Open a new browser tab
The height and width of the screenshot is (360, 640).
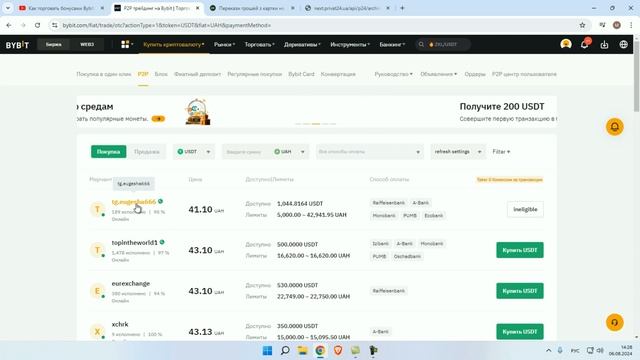(x=402, y=8)
